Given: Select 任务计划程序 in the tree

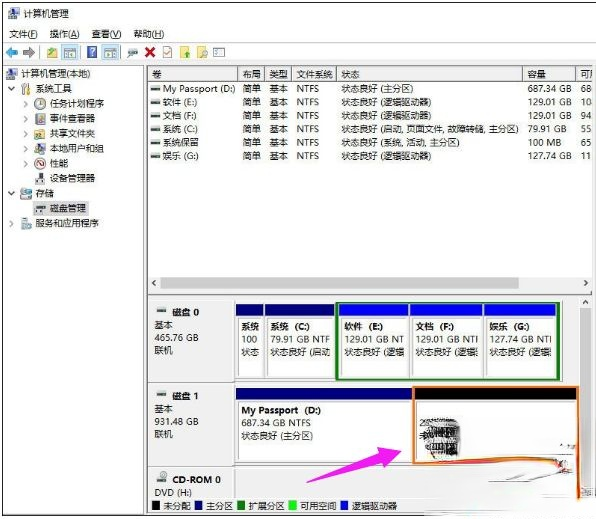Looking at the screenshot, I should (77, 104).
